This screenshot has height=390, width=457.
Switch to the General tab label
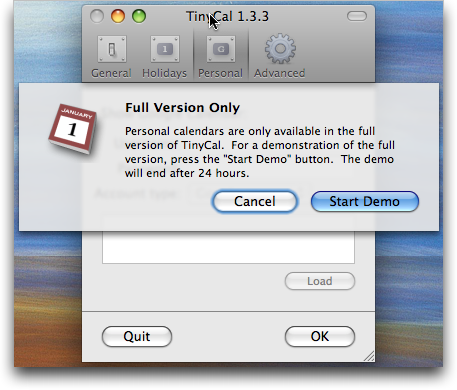pyautogui.click(x=111, y=73)
